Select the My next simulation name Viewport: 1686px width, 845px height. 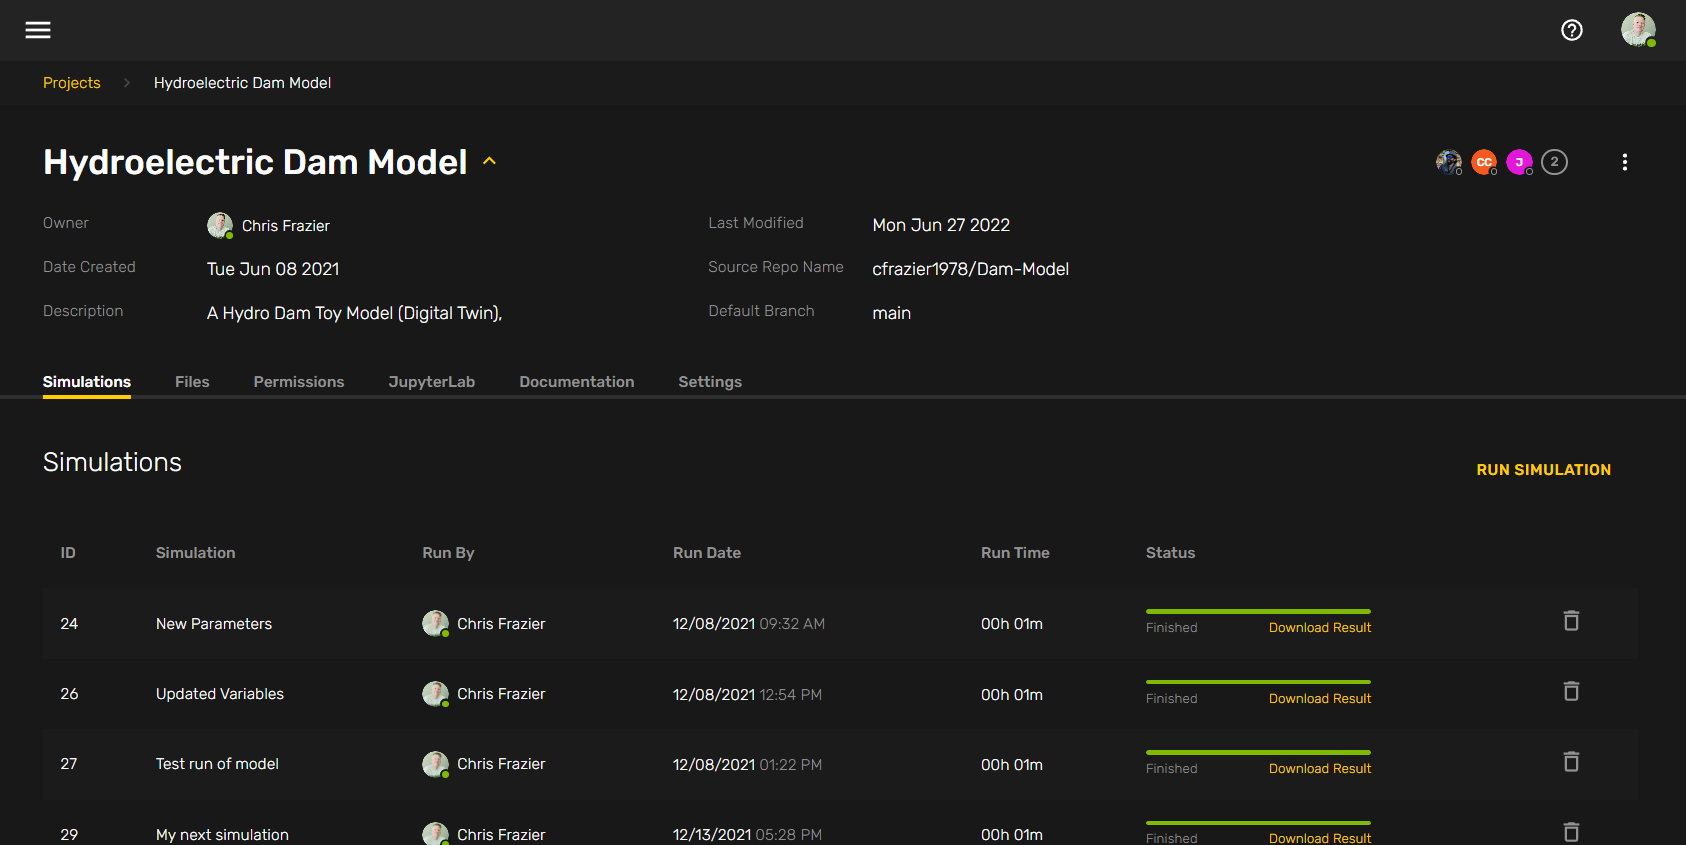(x=222, y=835)
